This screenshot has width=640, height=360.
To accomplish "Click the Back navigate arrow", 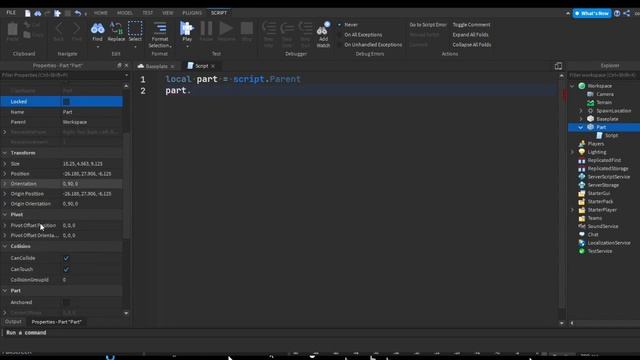I will click(x=58, y=29).
